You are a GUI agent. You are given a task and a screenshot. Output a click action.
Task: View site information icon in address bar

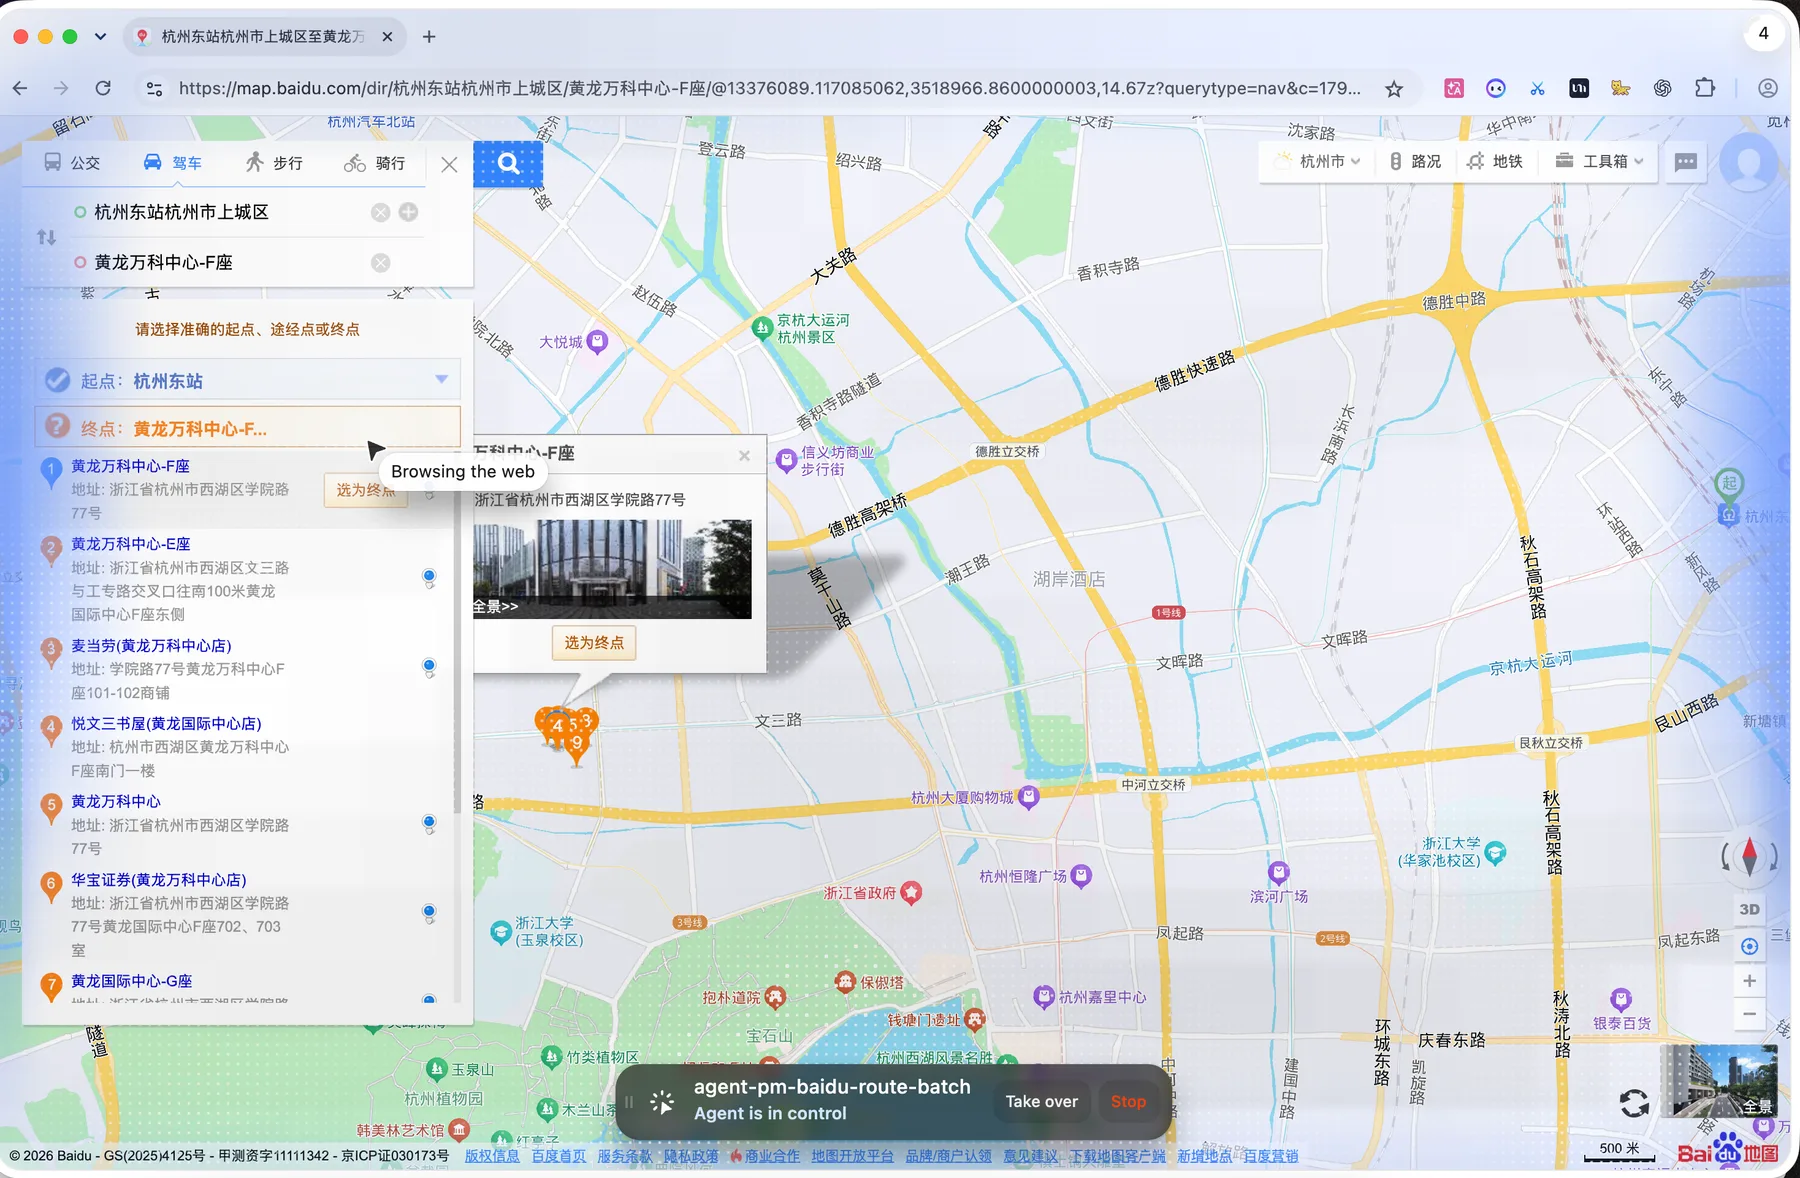coord(154,88)
